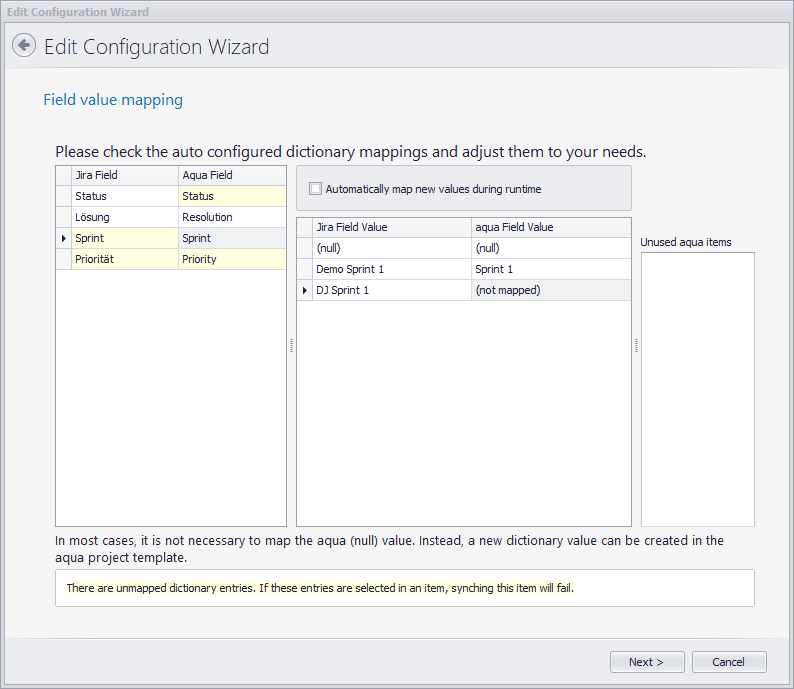
Task: Click the Cancel button
Action: 728,662
